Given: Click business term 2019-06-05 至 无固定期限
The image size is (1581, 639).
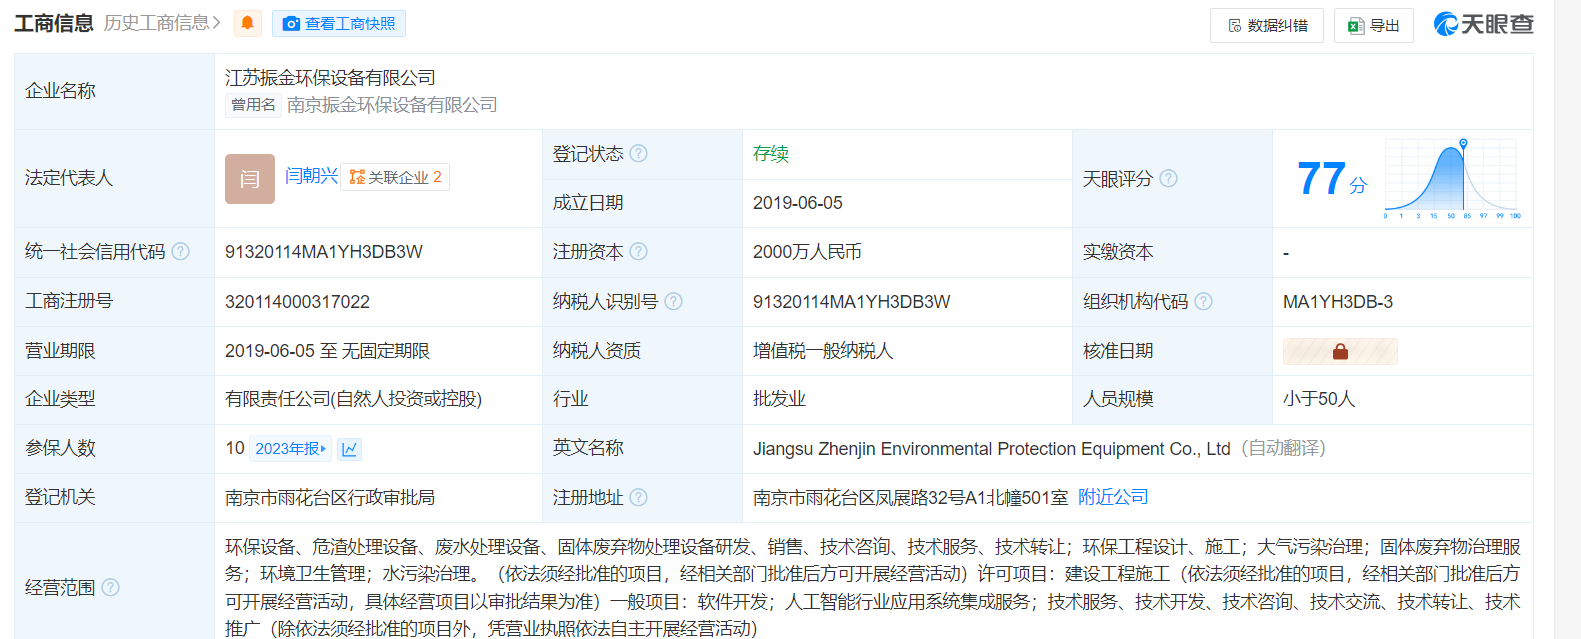Looking at the screenshot, I should [x=327, y=351].
